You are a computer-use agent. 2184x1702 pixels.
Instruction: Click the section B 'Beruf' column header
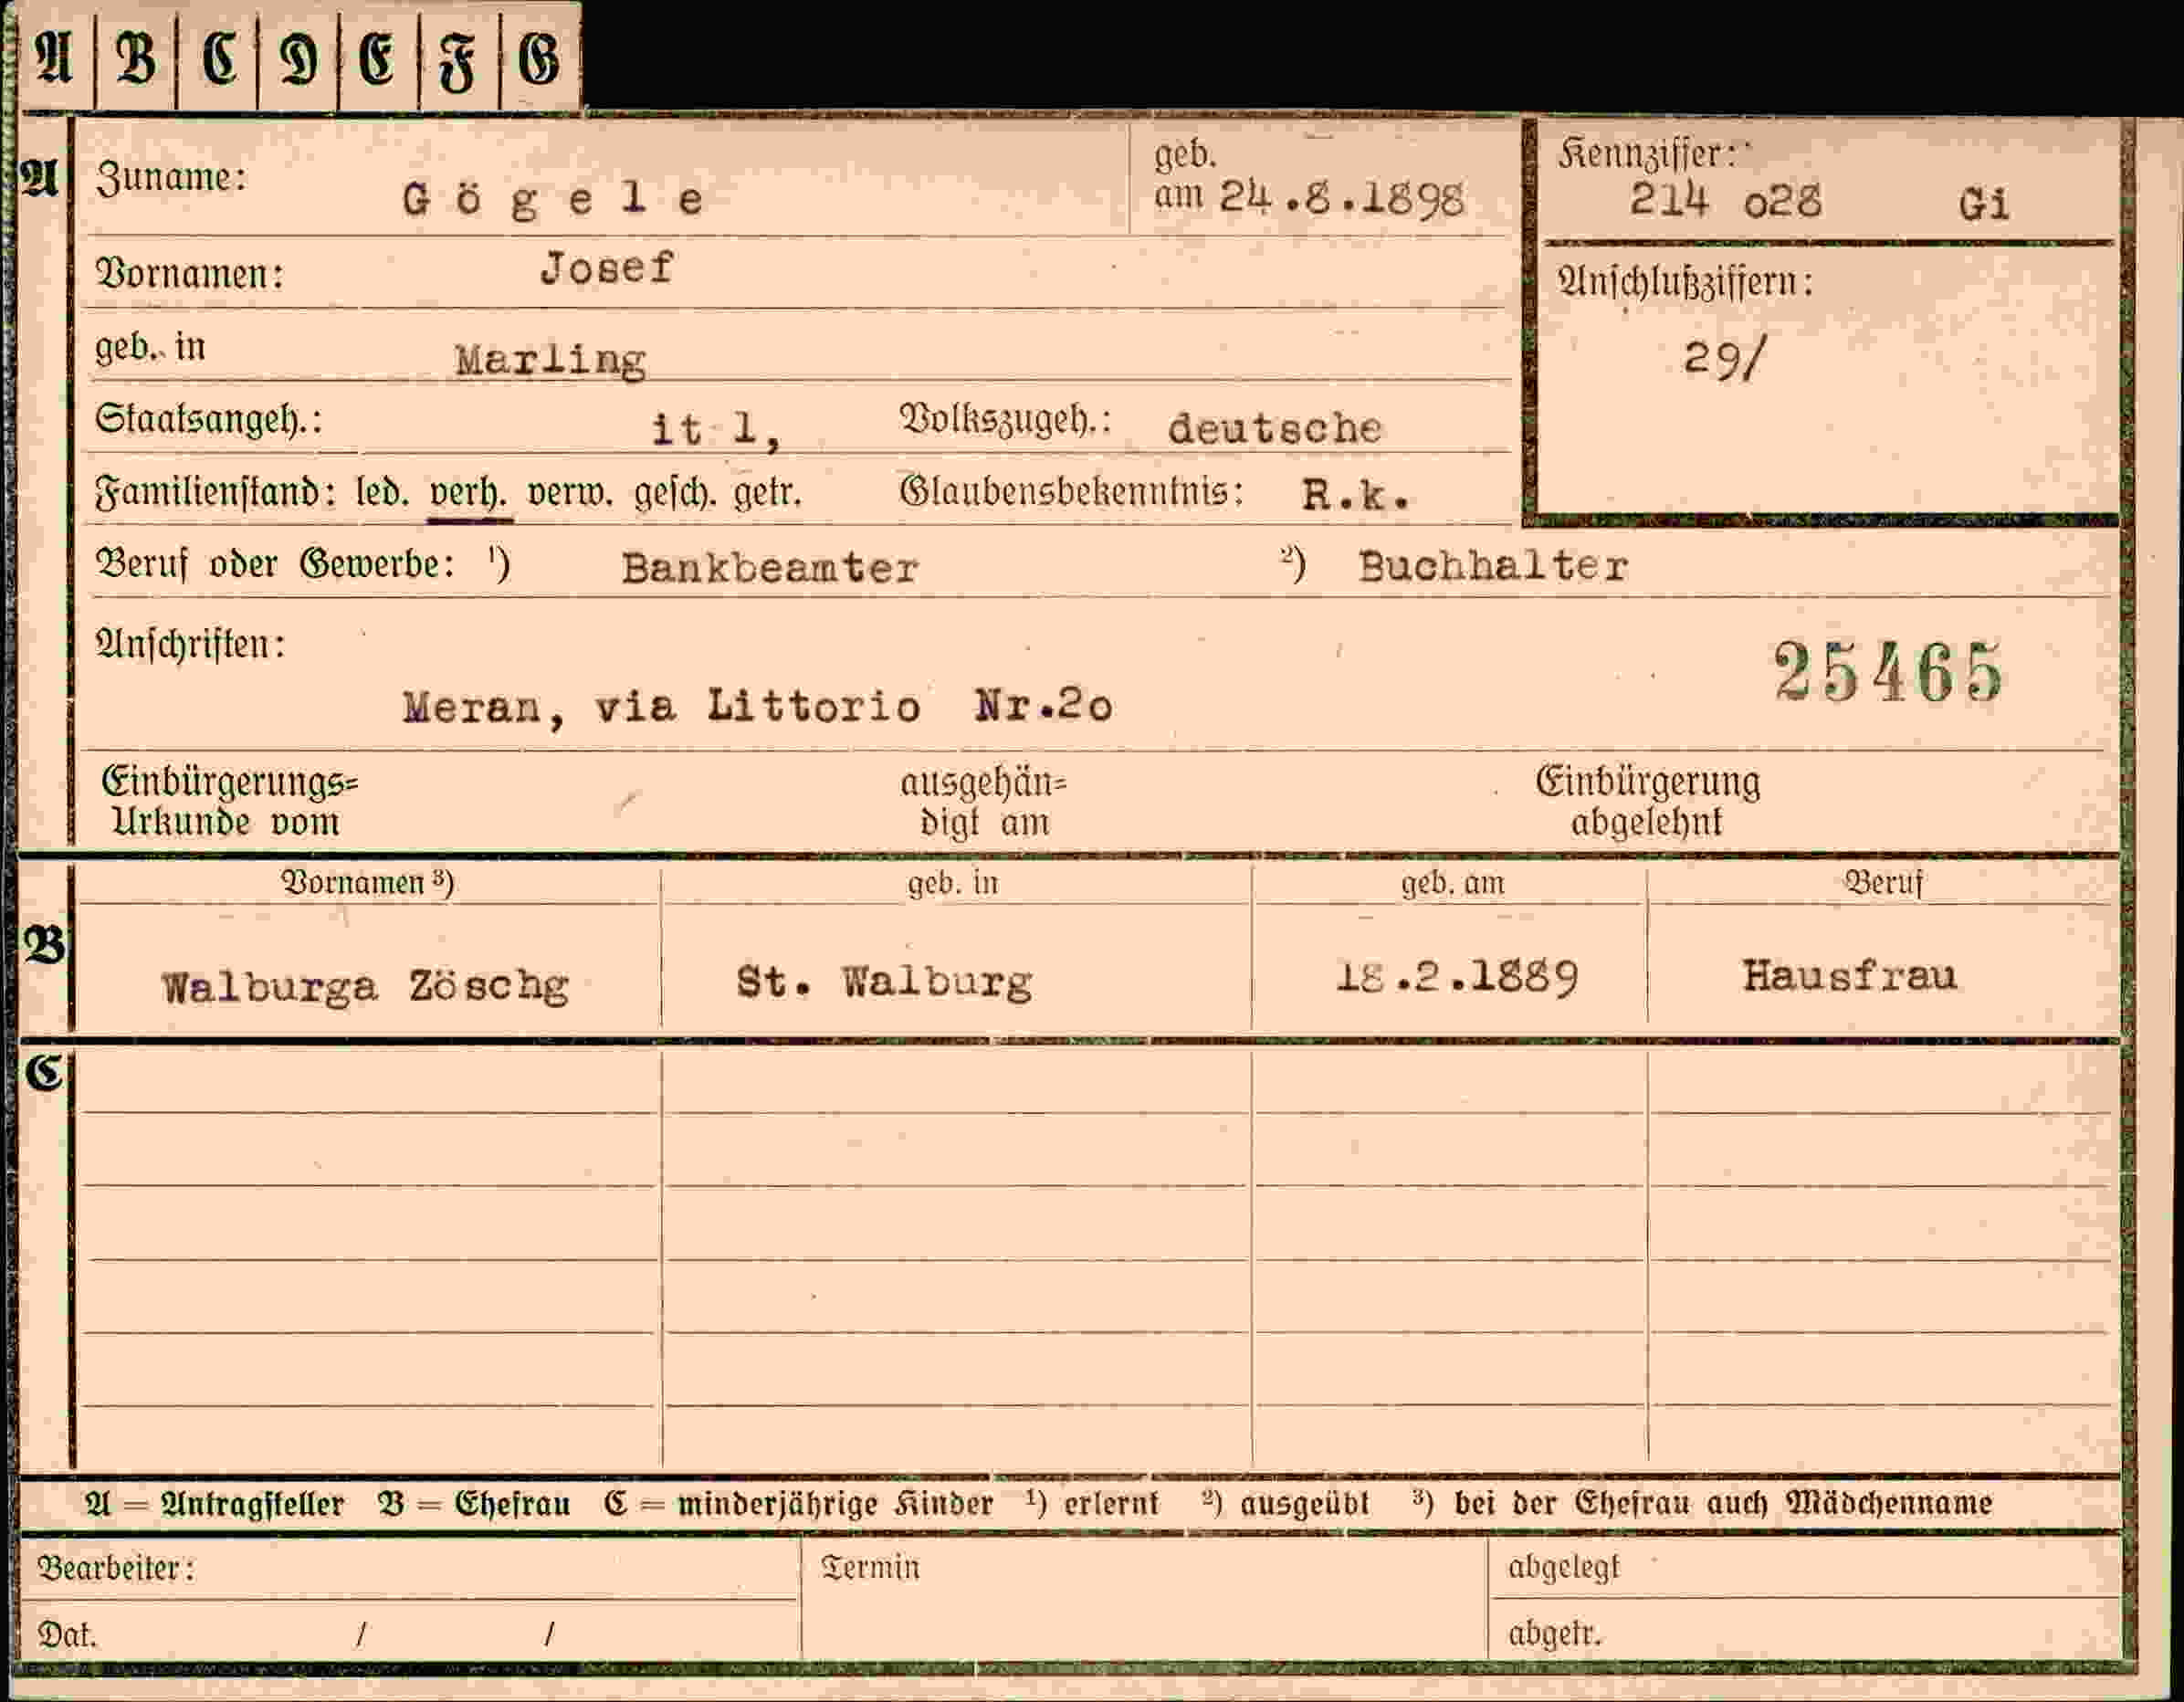coord(1884,883)
